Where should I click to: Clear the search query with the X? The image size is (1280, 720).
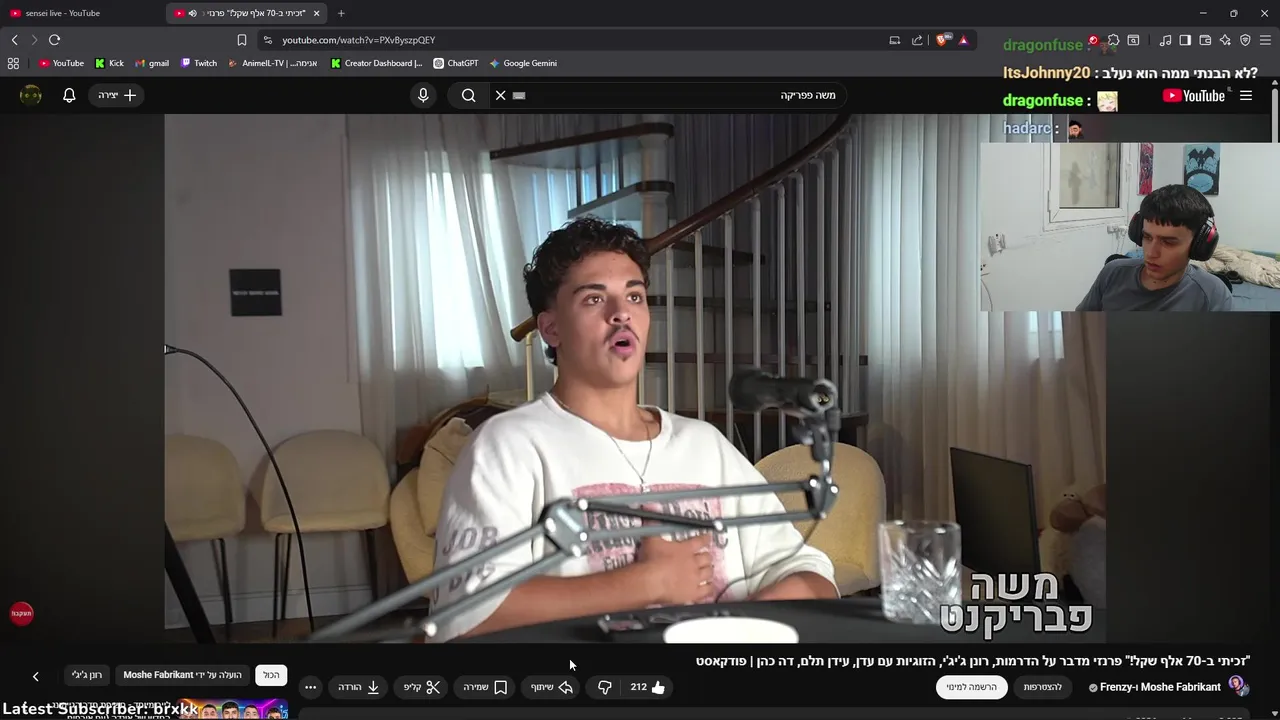pyautogui.click(x=500, y=95)
